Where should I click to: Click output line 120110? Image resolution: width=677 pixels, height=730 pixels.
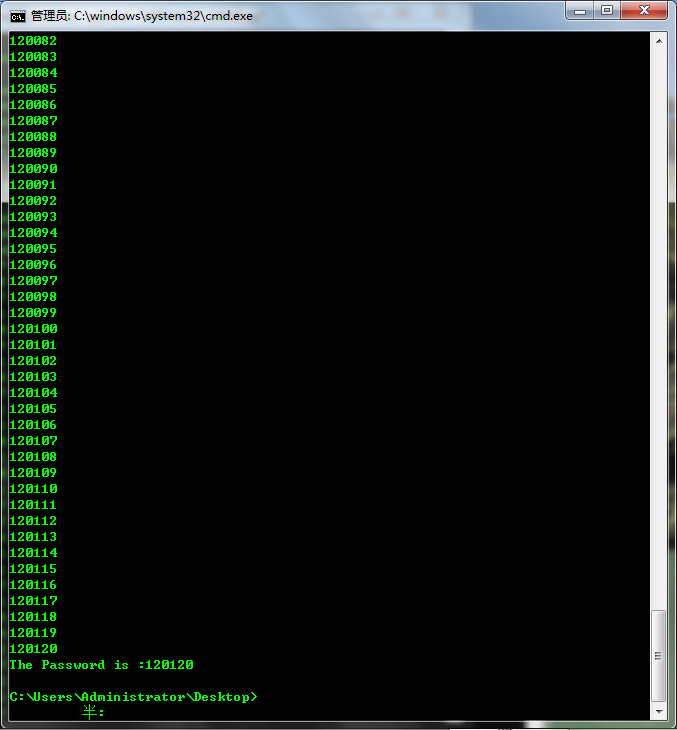click(x=33, y=489)
